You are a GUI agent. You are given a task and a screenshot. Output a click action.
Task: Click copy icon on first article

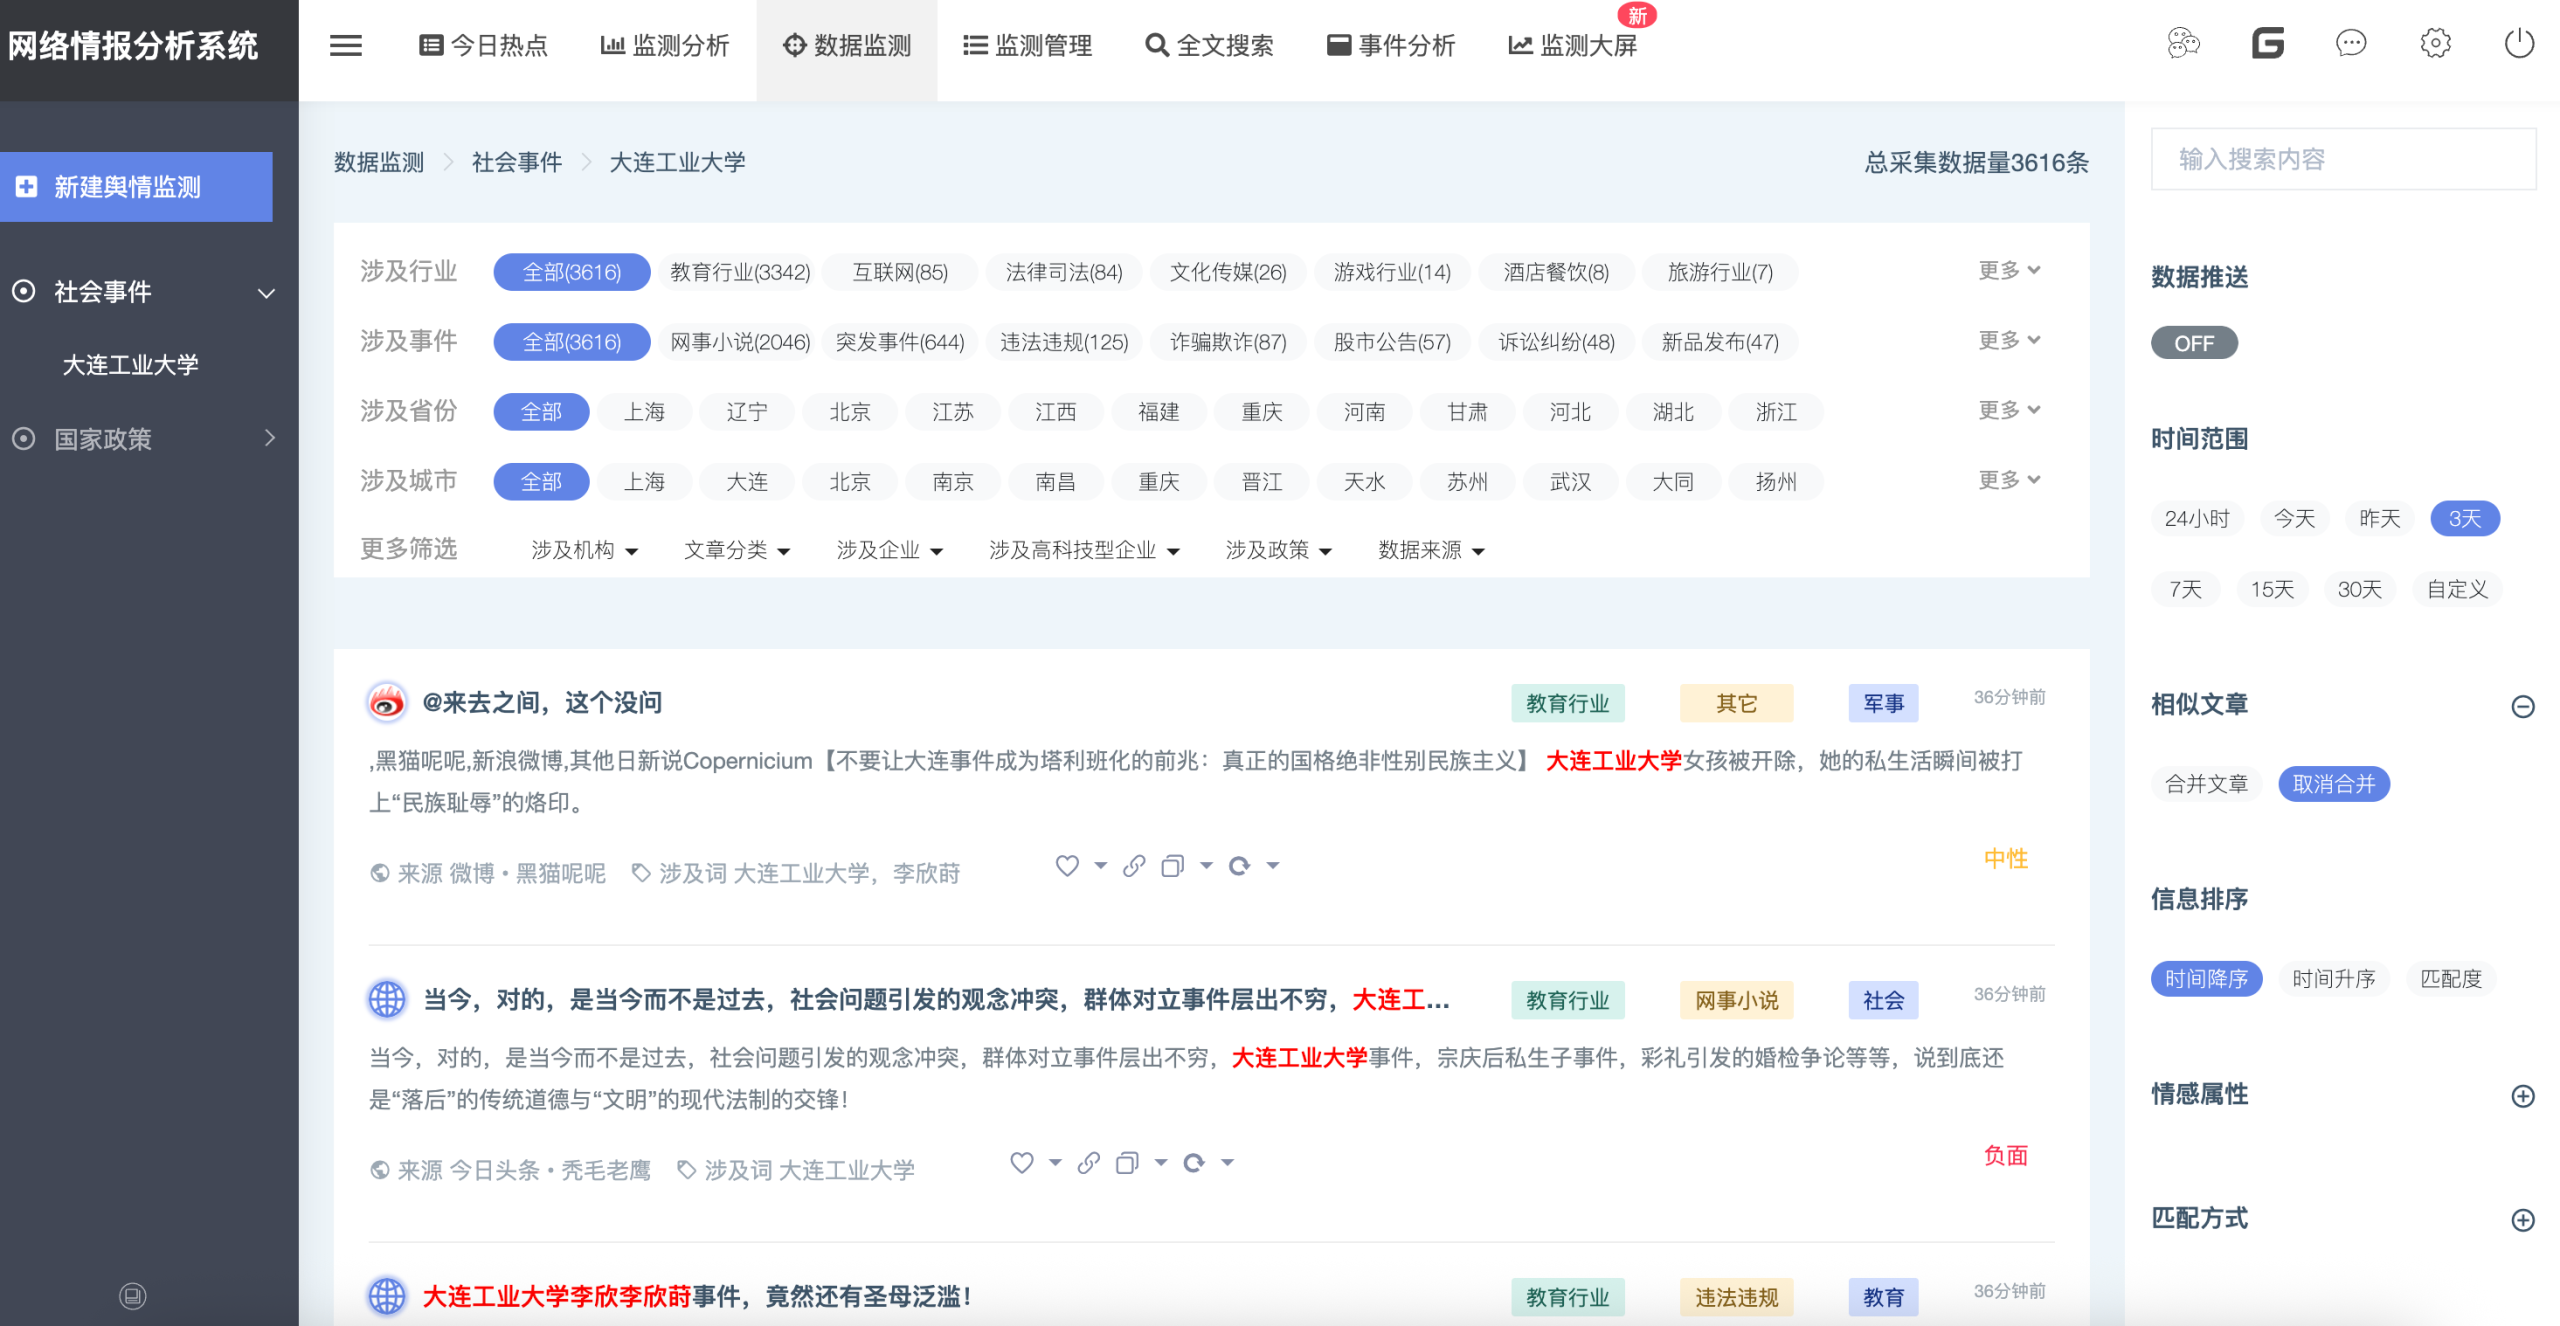[x=1172, y=866]
